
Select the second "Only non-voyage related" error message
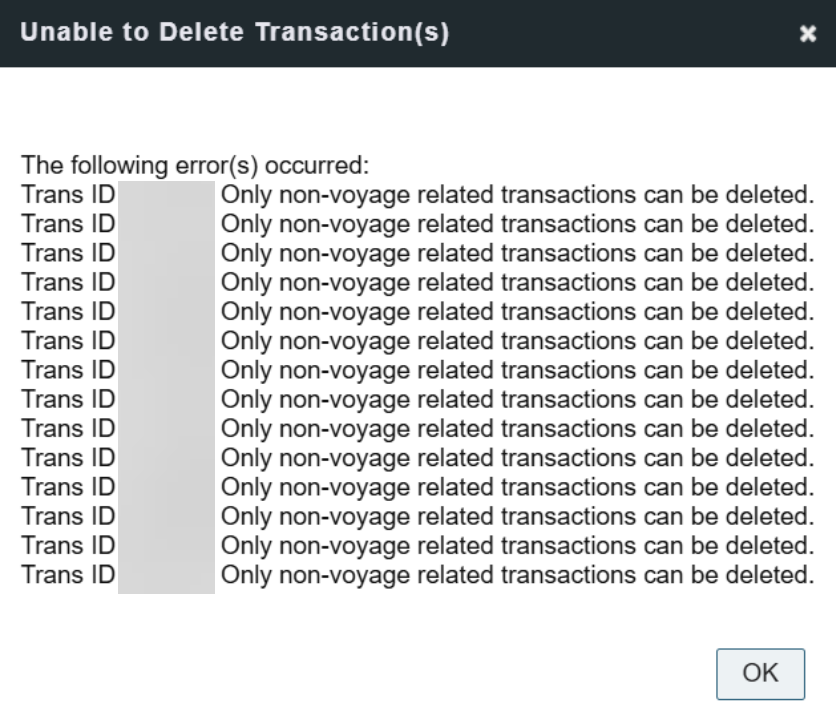[516, 222]
